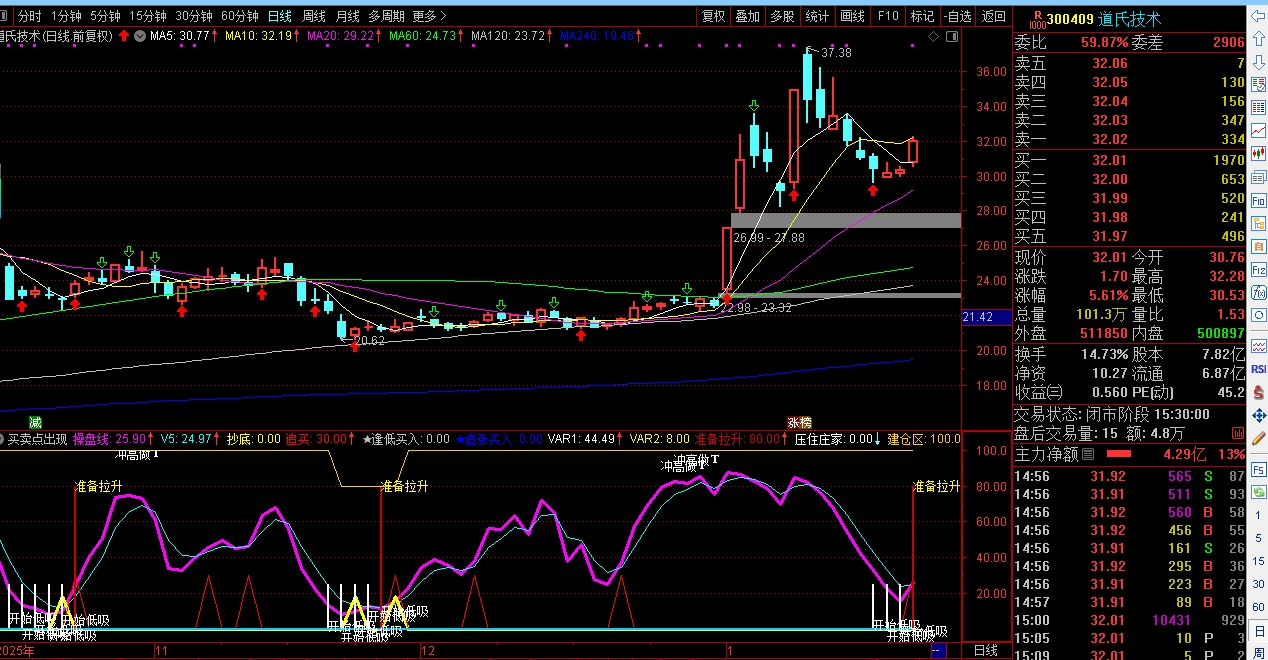Click the tree structure icon in sidebar

point(1258,223)
